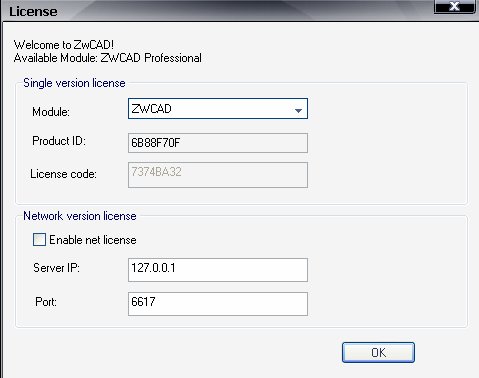Confirm with the OK button
This screenshot has width=479, height=378.
coord(378,352)
